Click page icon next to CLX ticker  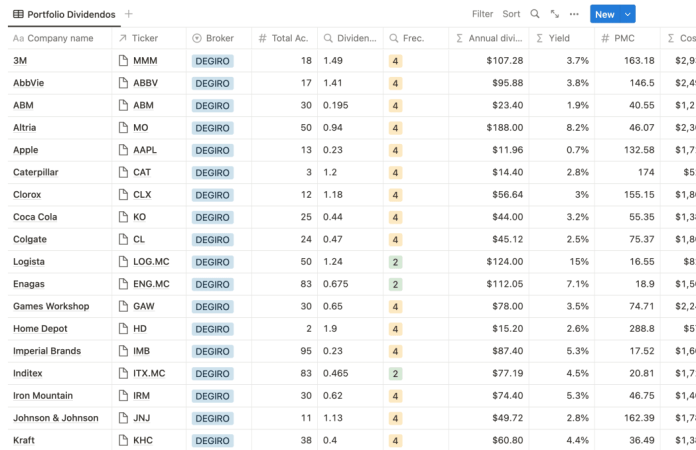click(123, 195)
